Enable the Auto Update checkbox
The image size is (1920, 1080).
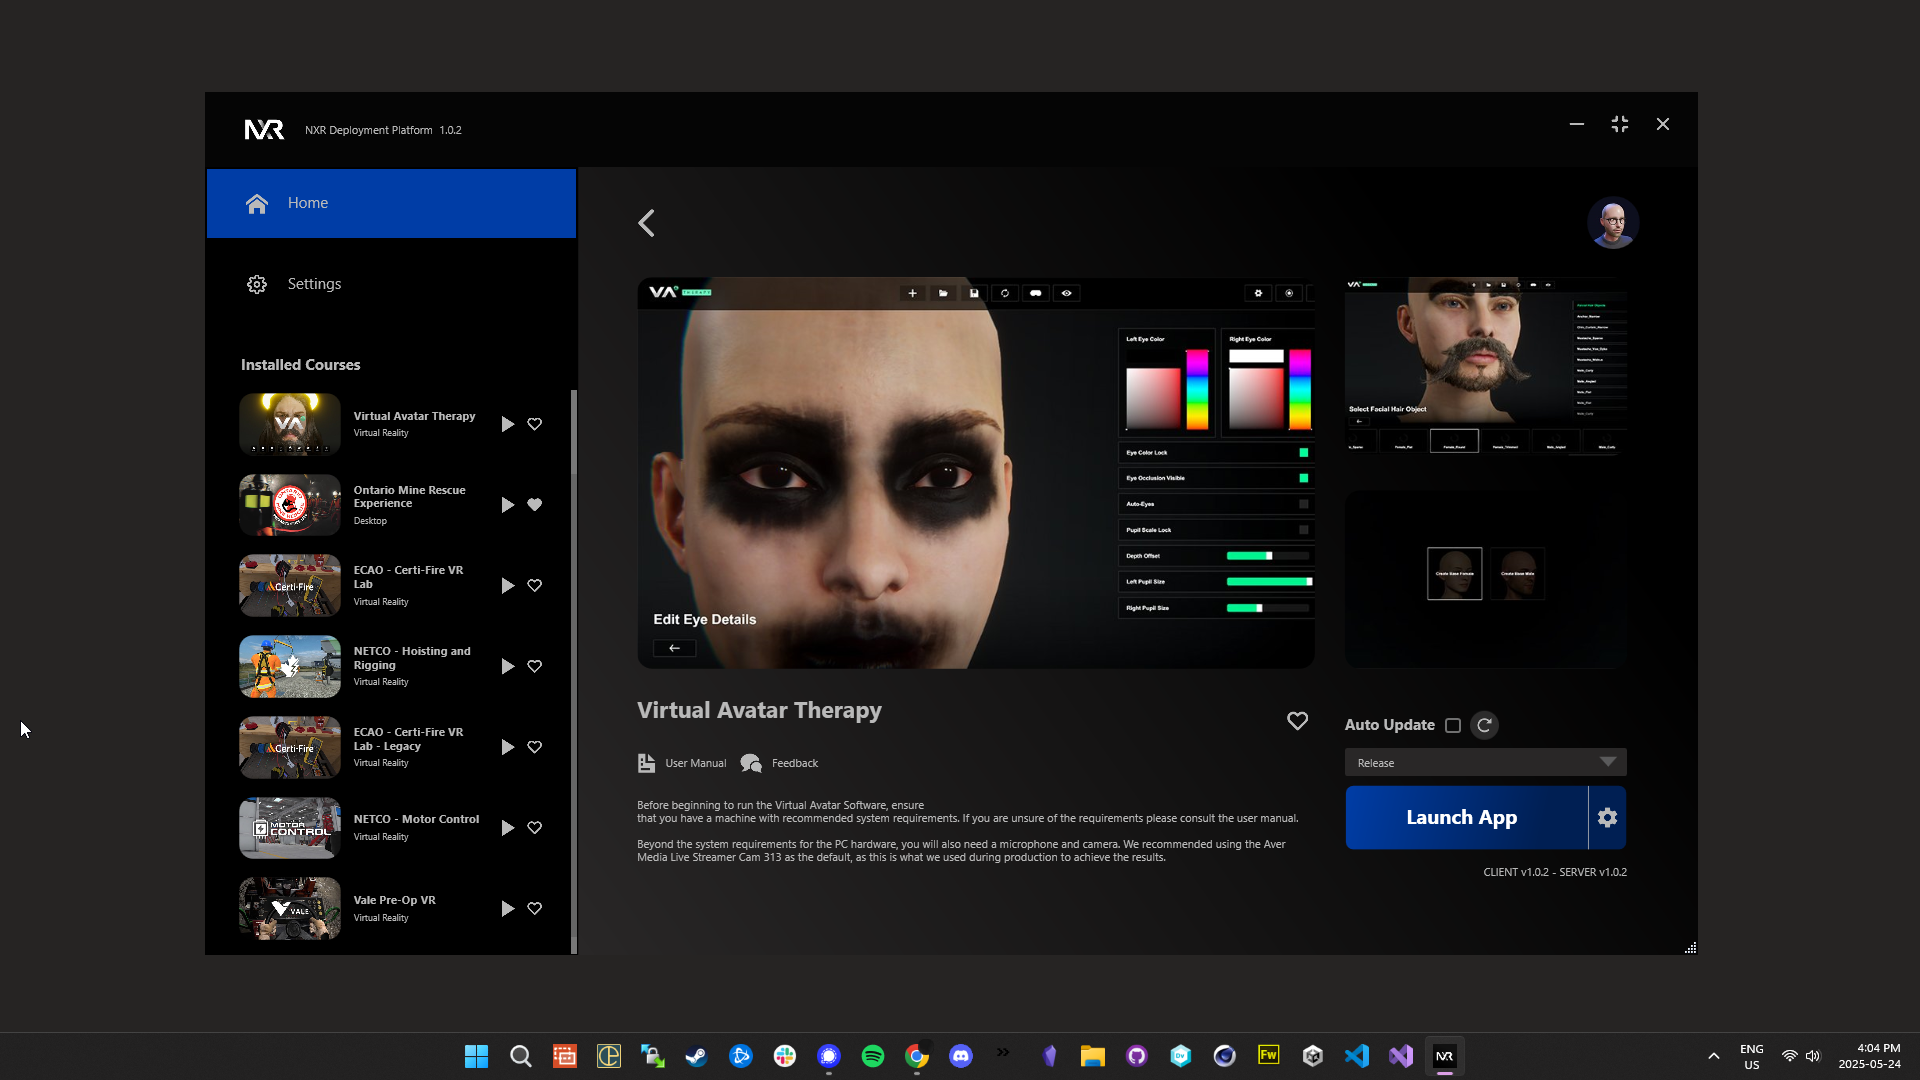[1453, 726]
